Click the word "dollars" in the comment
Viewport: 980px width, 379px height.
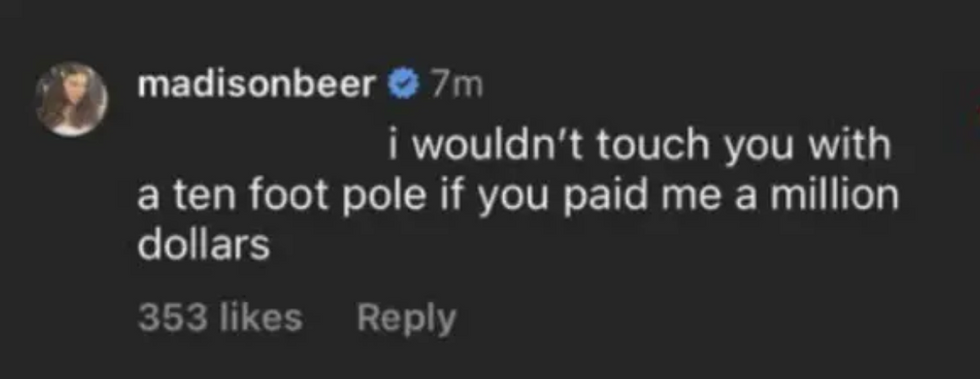point(203,246)
